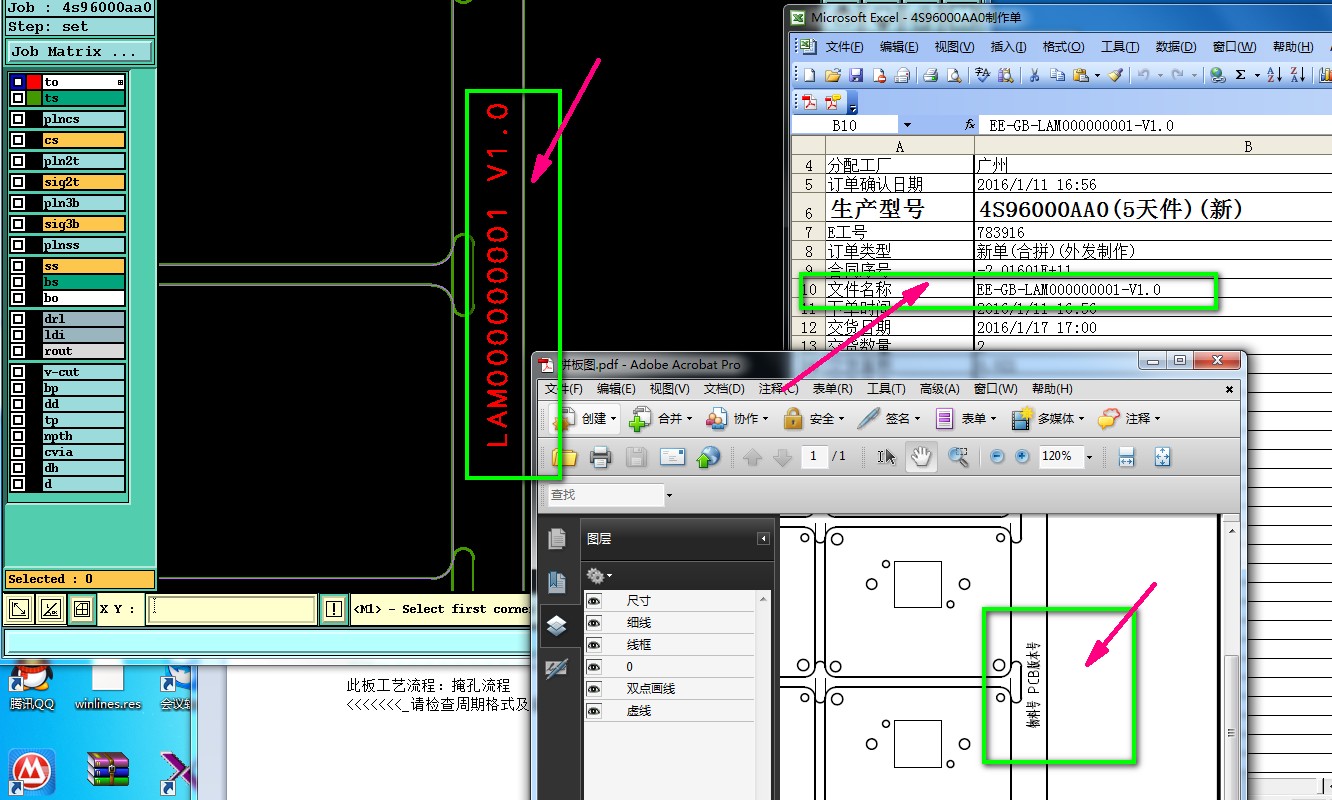Toggle visibility of 尺寸 layer

point(594,601)
